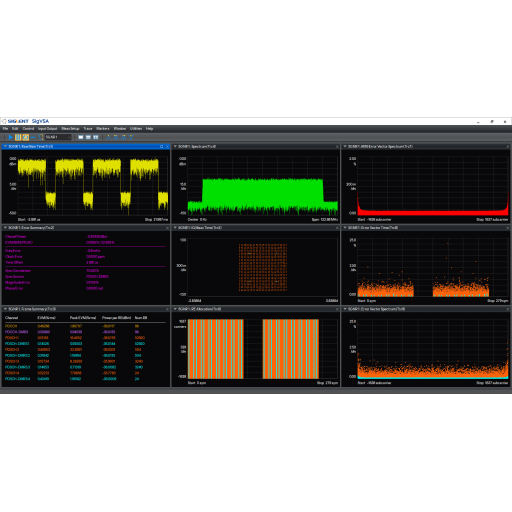Close the Error Summary panel

click(x=167, y=228)
